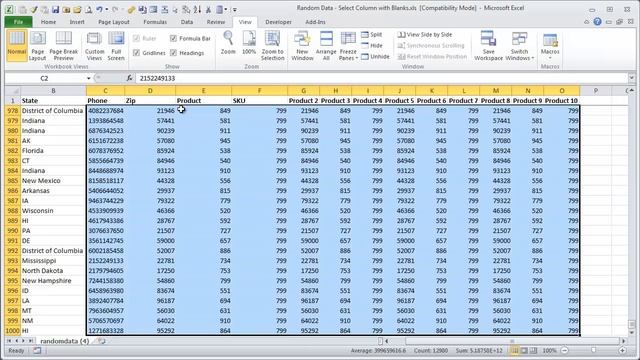This screenshot has width=640, height=360.
Task: Click macro record icon in status bar
Action: 37,351
